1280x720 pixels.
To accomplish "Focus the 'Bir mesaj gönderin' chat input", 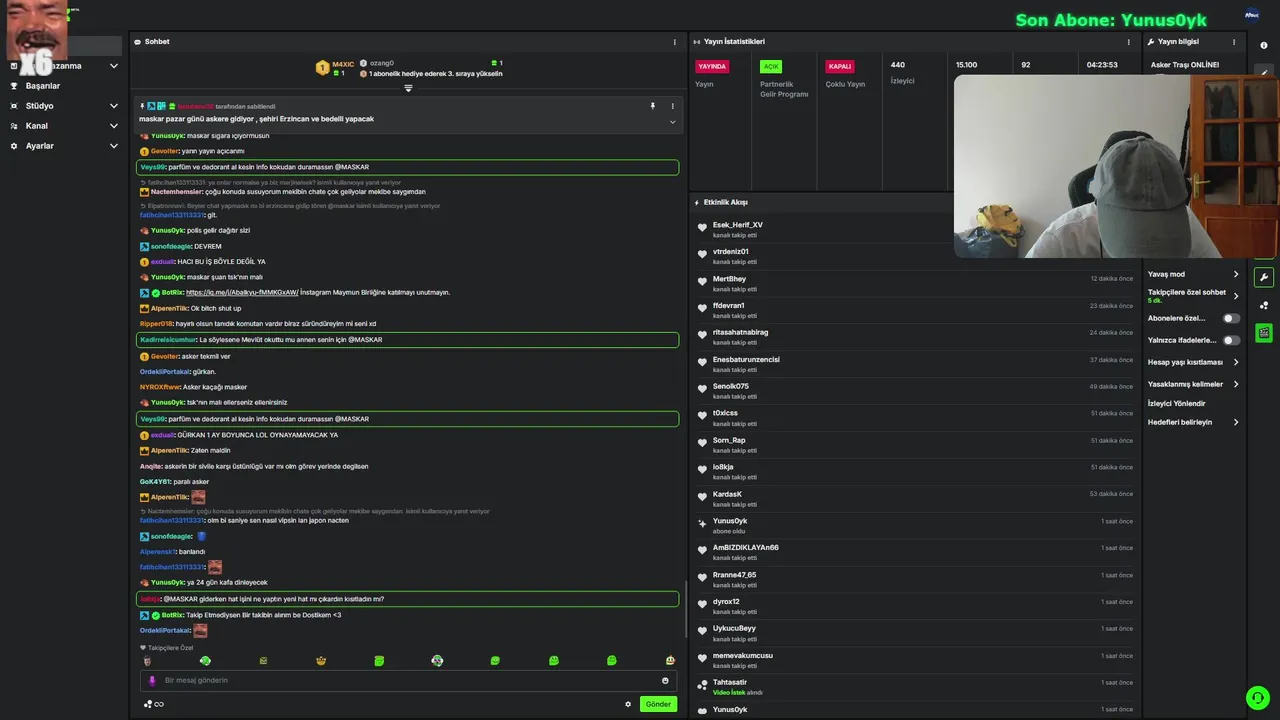I will [408, 681].
